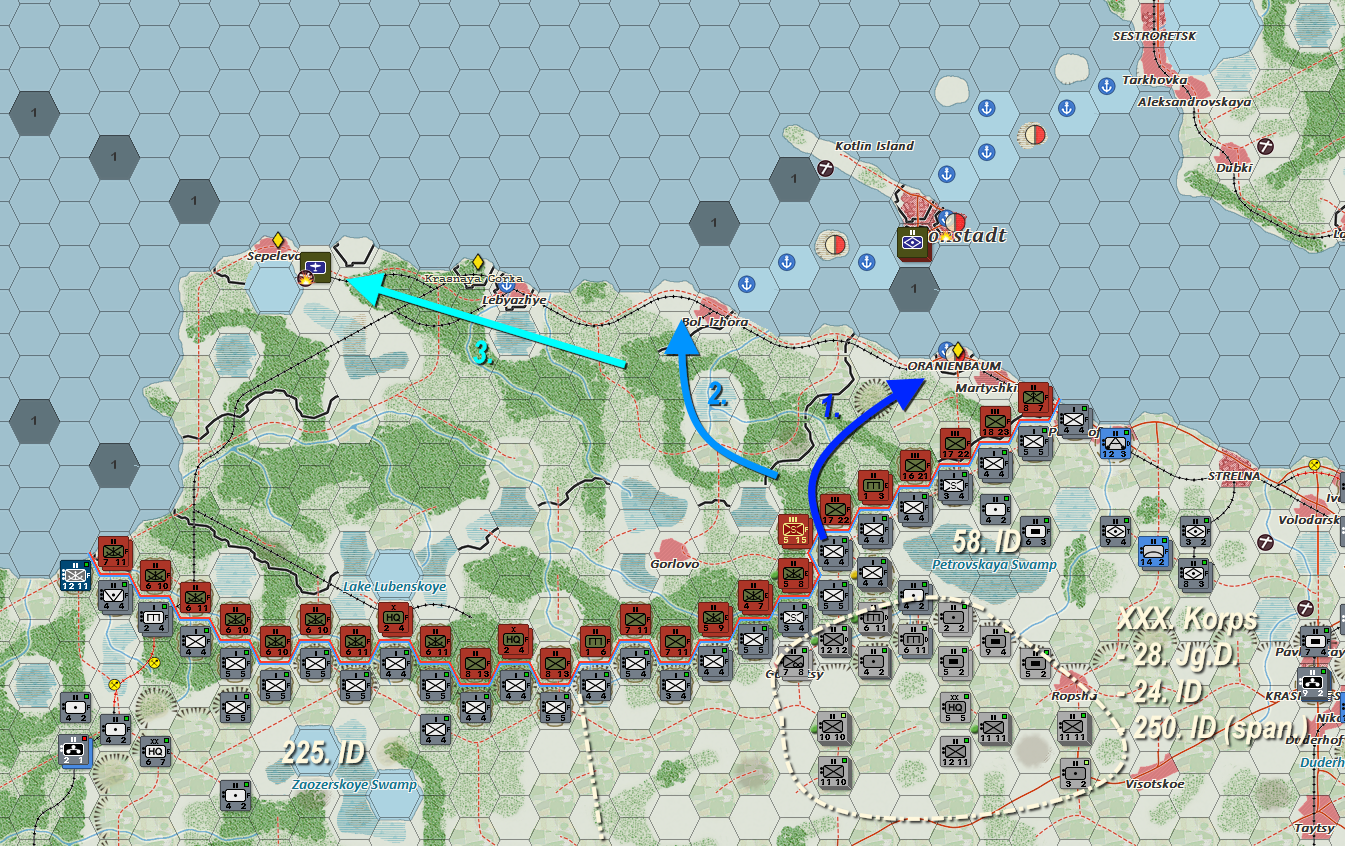Click the Dubki town label
Screen dimensions: 1345x846
click(x=1234, y=168)
